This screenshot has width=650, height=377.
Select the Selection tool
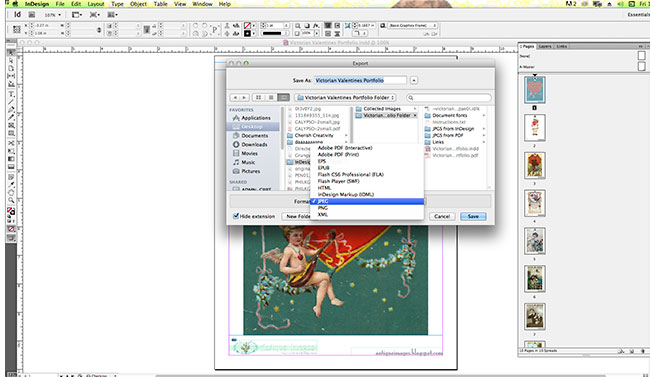[x=11, y=53]
